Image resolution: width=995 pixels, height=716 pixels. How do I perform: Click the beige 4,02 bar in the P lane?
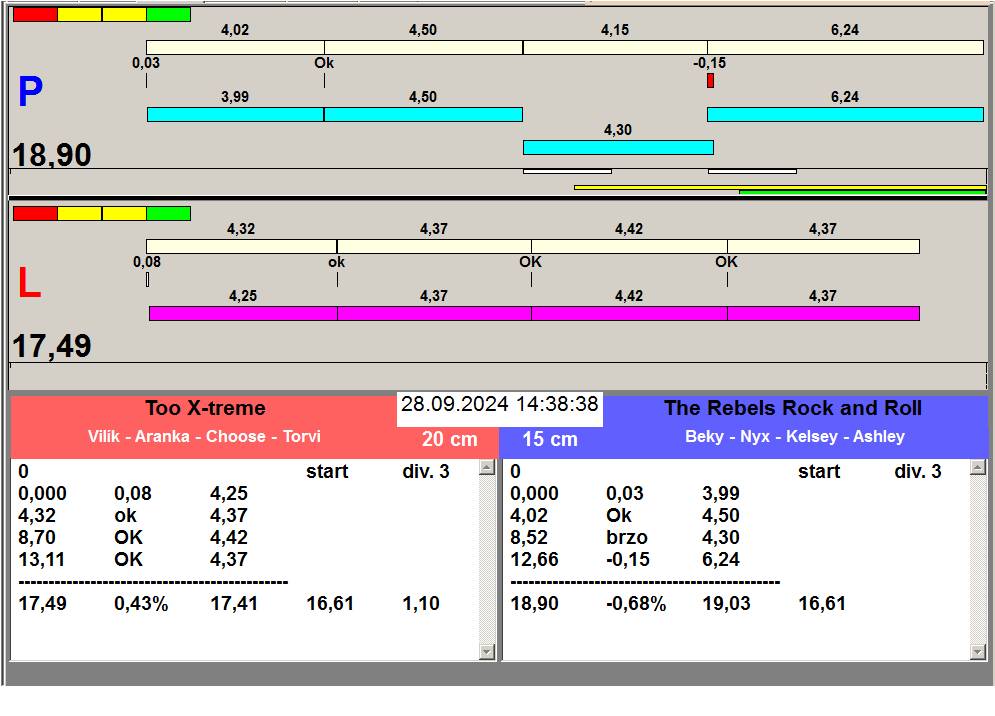235,48
